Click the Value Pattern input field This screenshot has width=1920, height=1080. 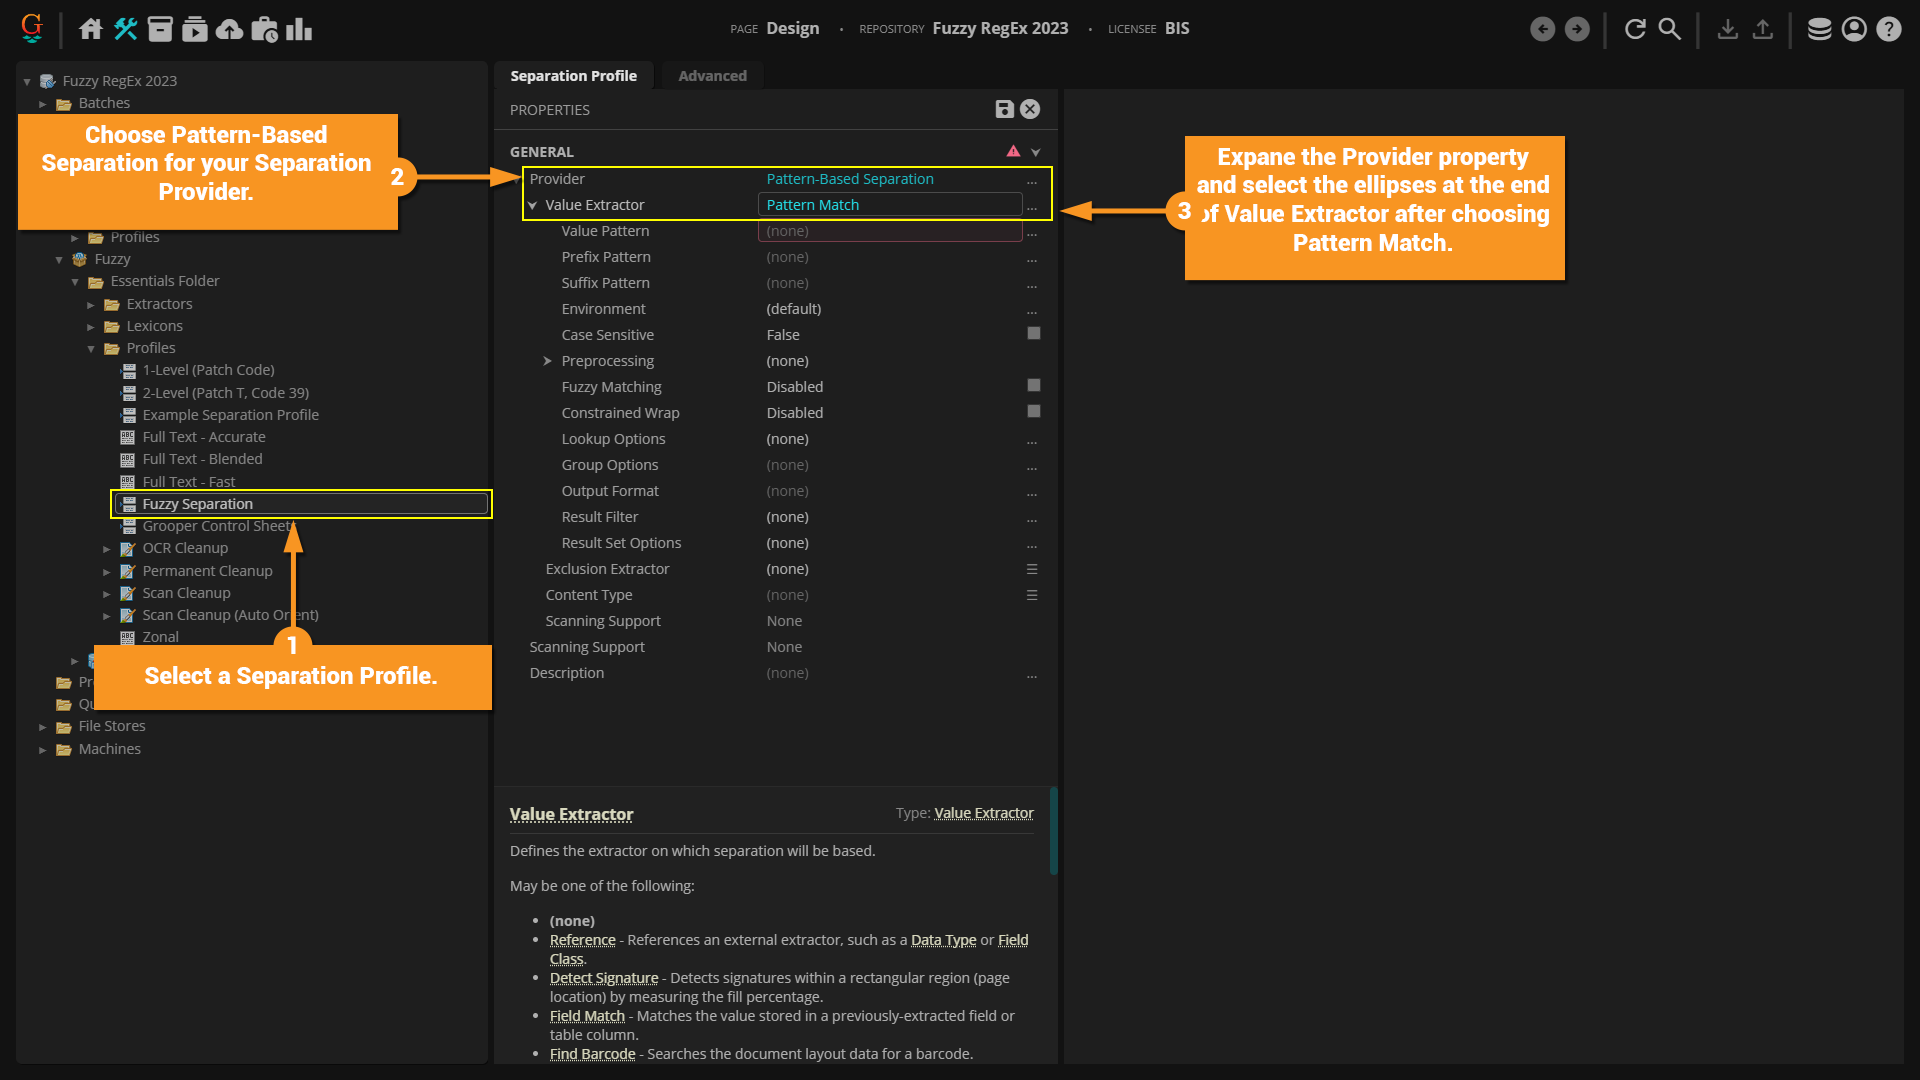coord(889,231)
